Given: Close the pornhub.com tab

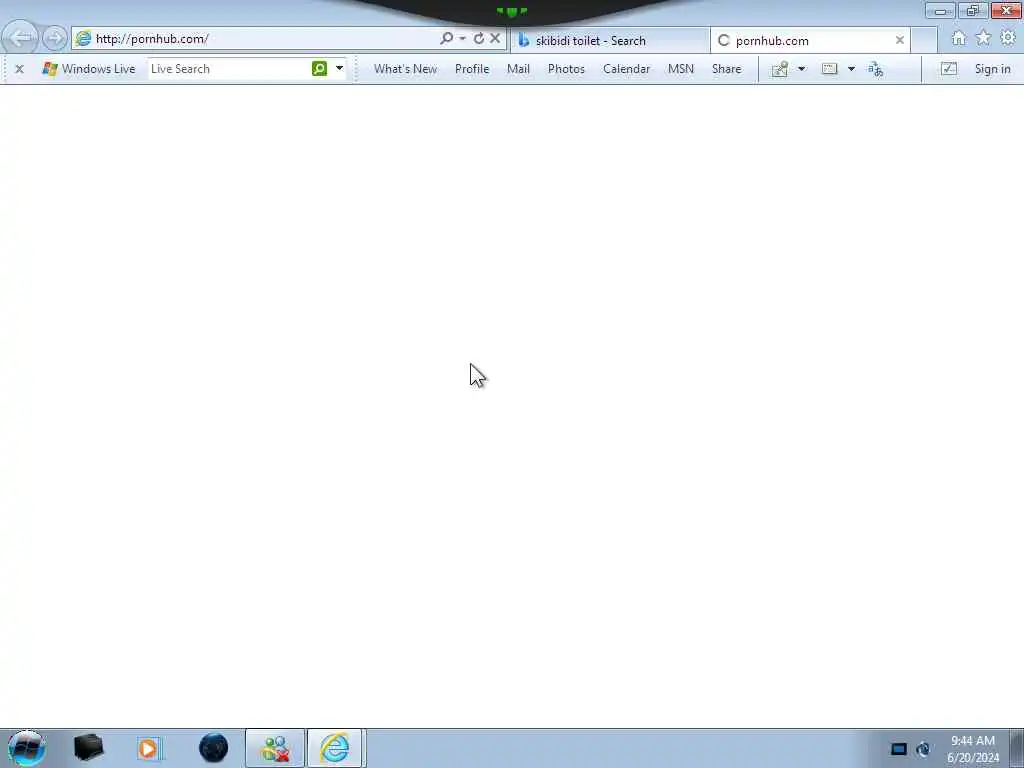Looking at the screenshot, I should tap(899, 40).
